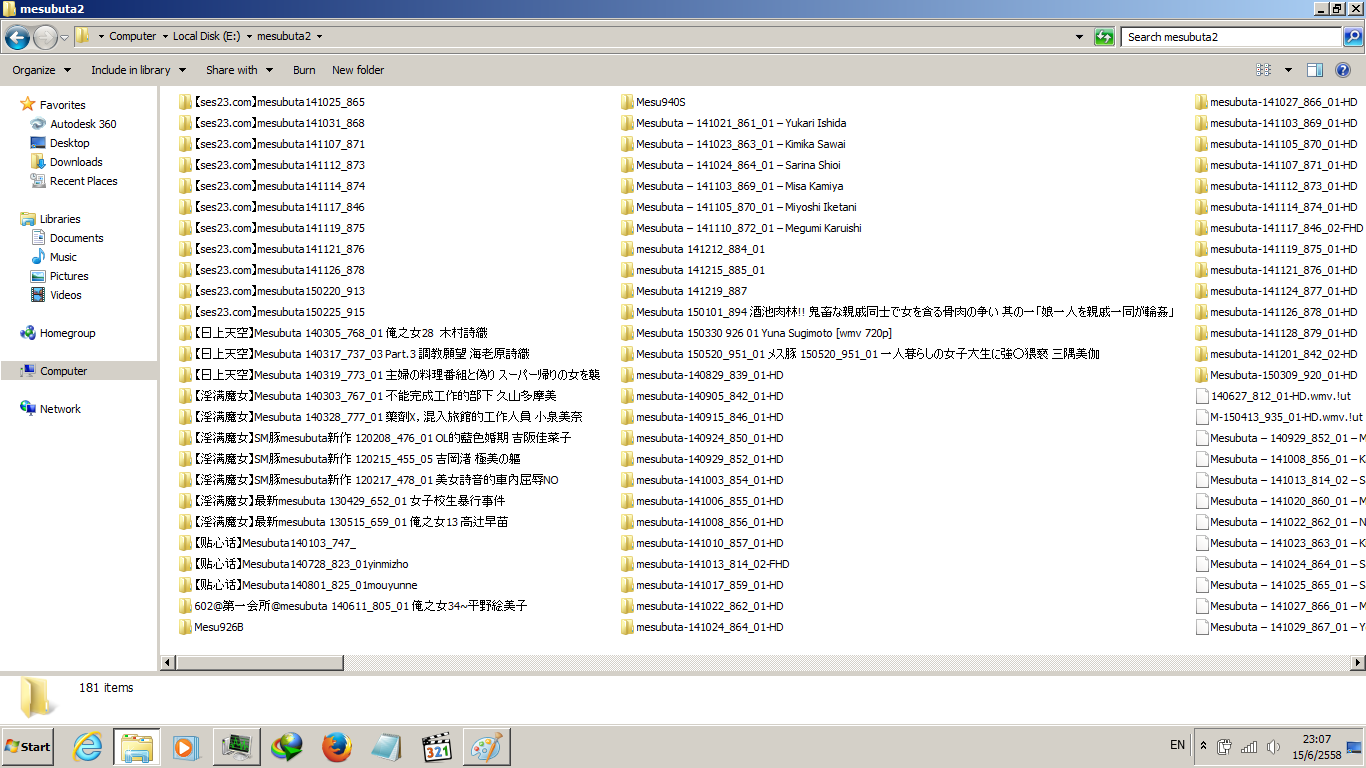
Task: Click the Forward navigation arrow button
Action: (45, 38)
